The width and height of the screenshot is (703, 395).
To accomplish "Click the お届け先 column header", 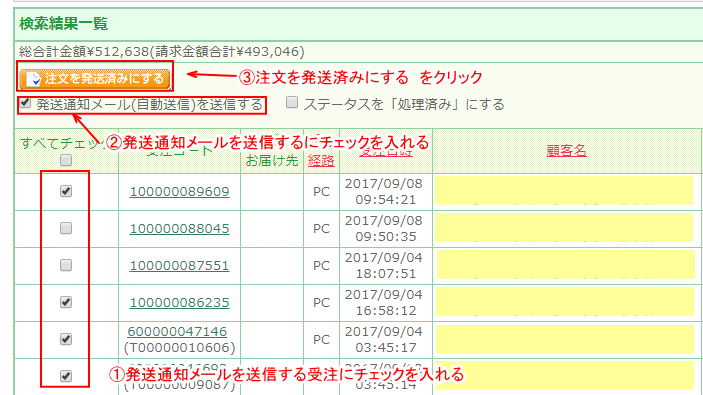I will click(272, 161).
